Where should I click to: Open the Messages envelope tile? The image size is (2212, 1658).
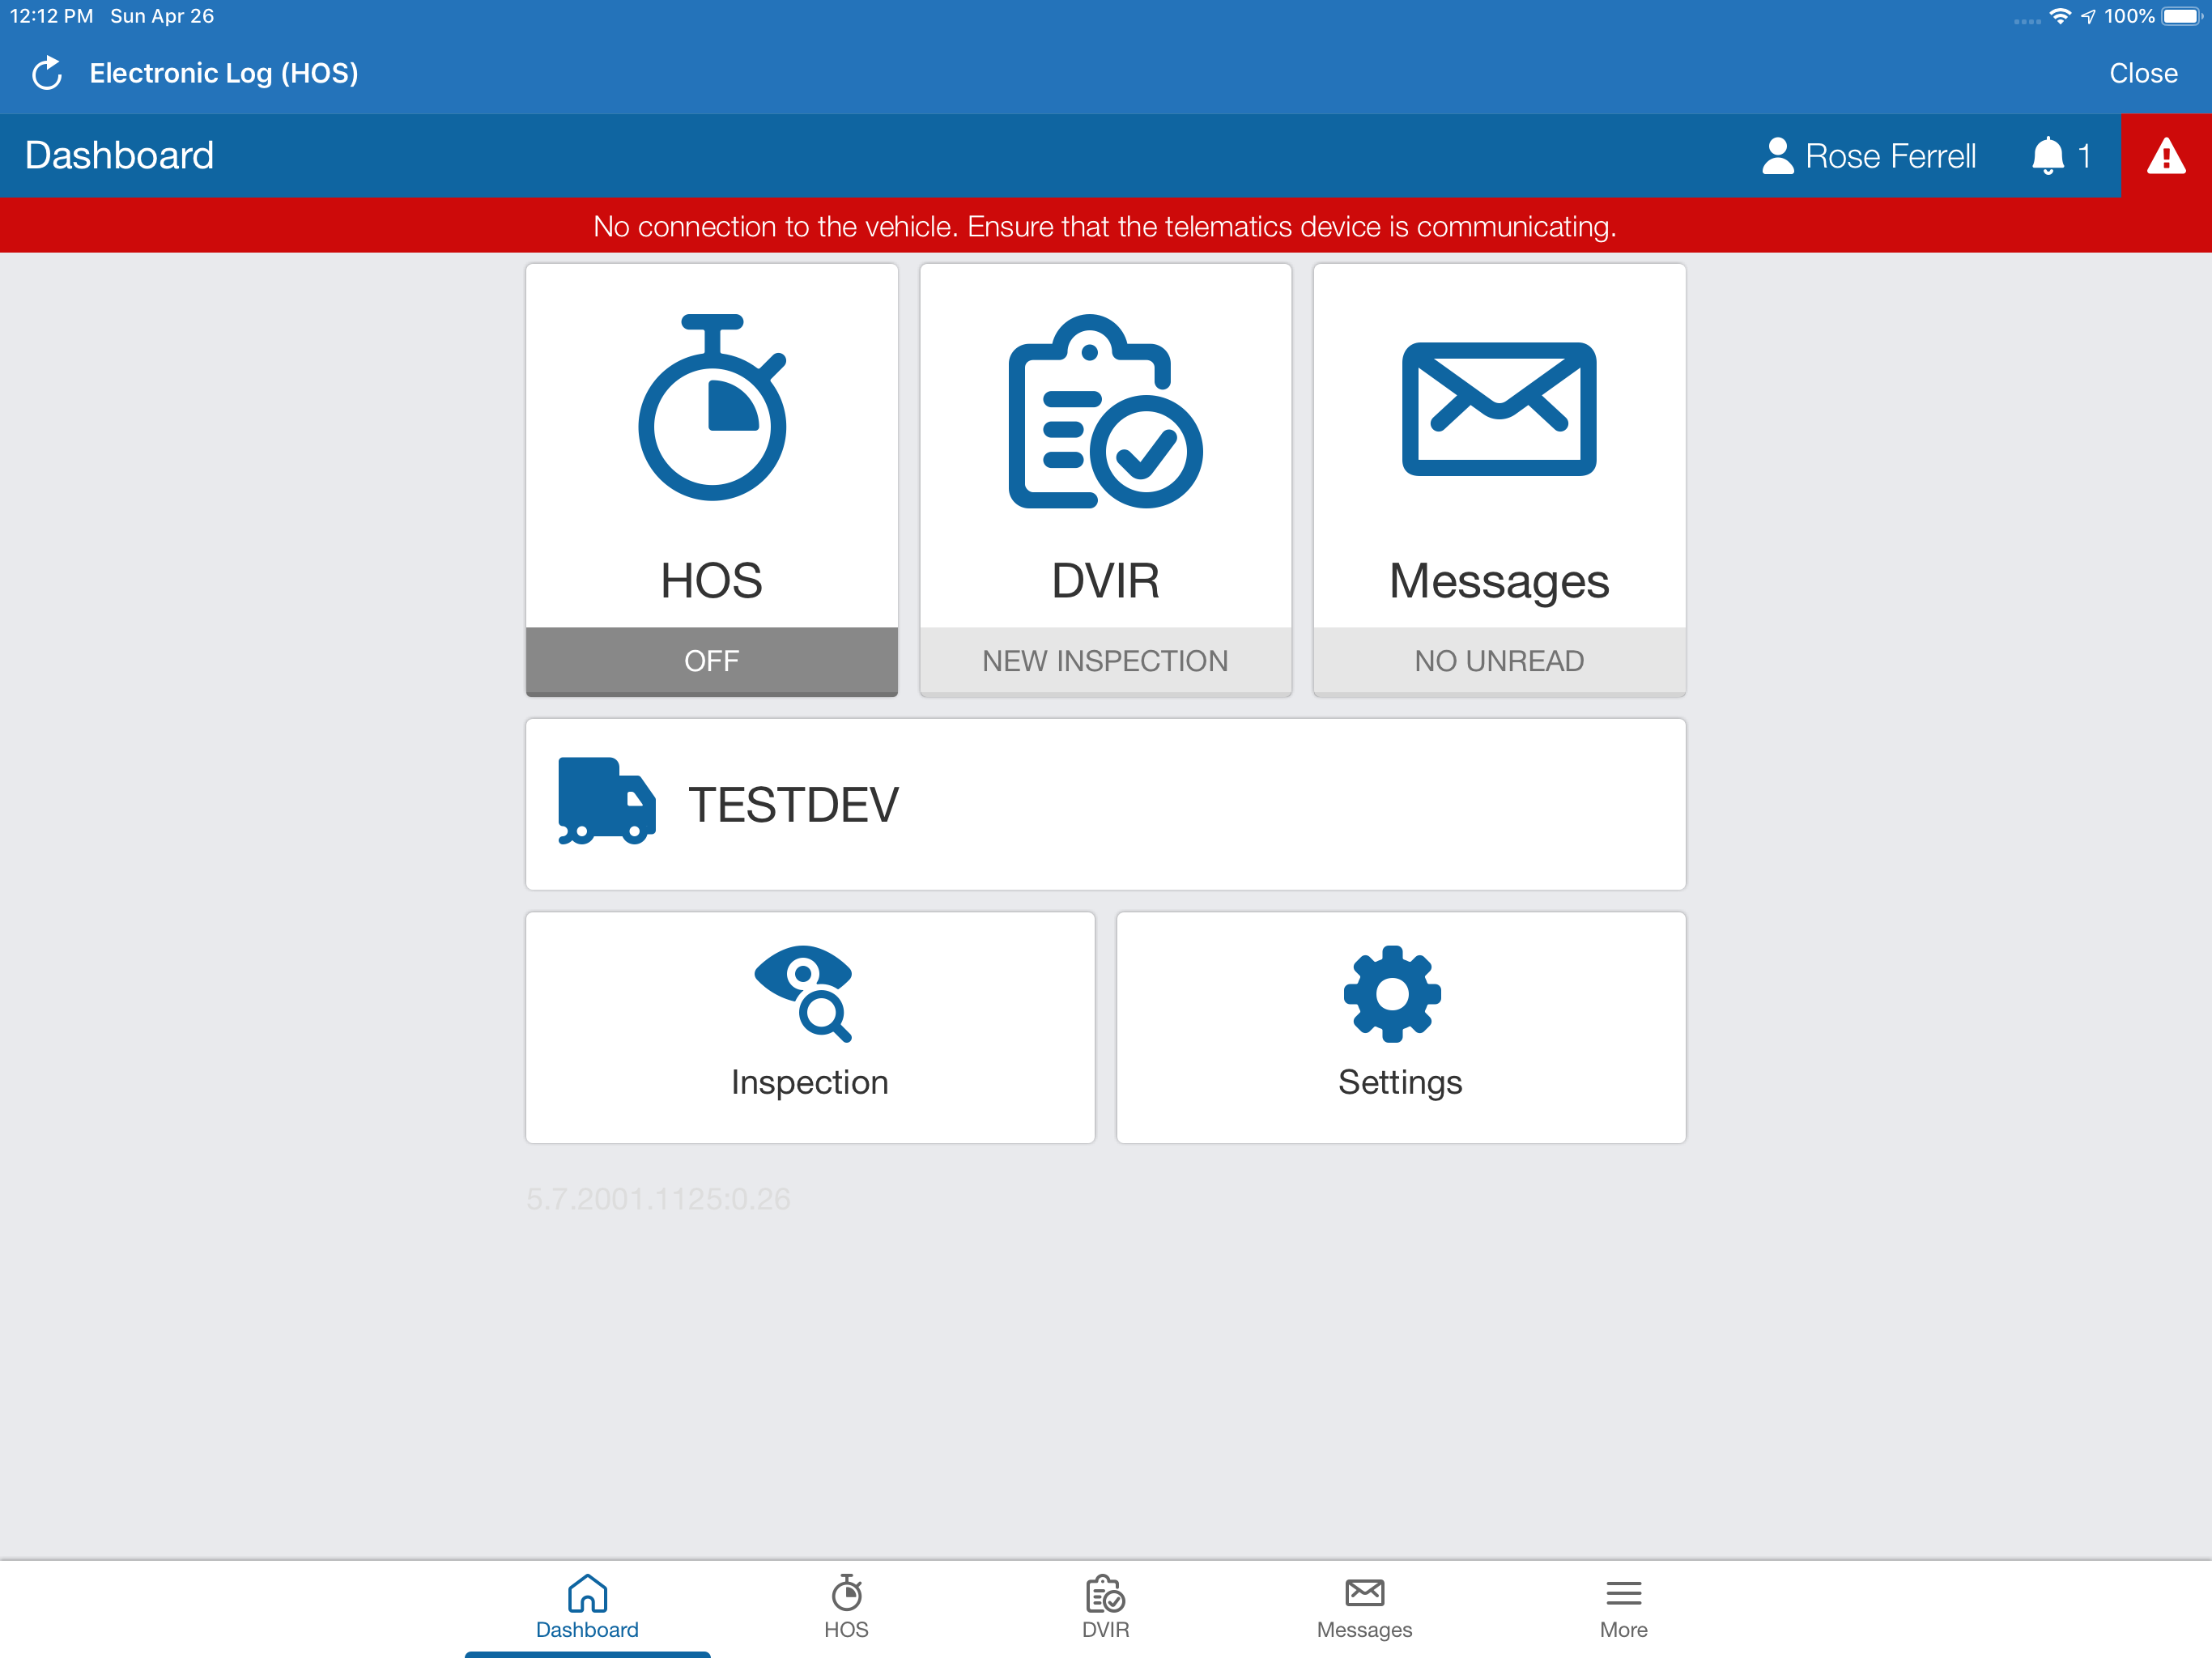click(1498, 445)
